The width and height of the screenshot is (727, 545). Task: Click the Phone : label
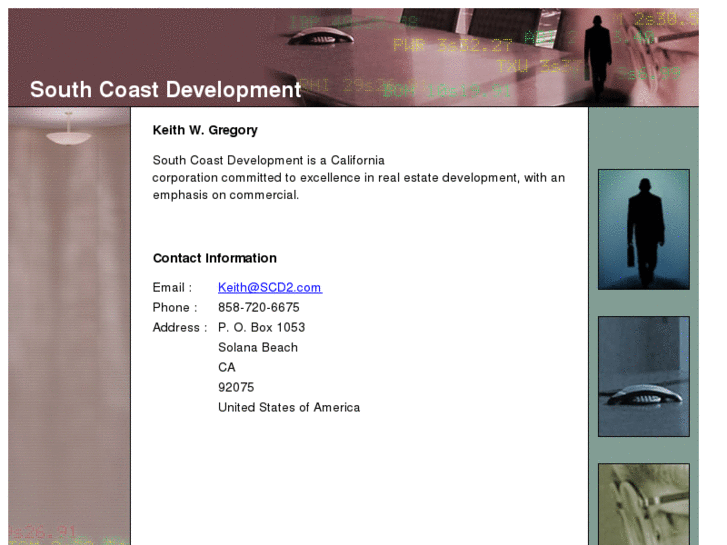coord(175,308)
